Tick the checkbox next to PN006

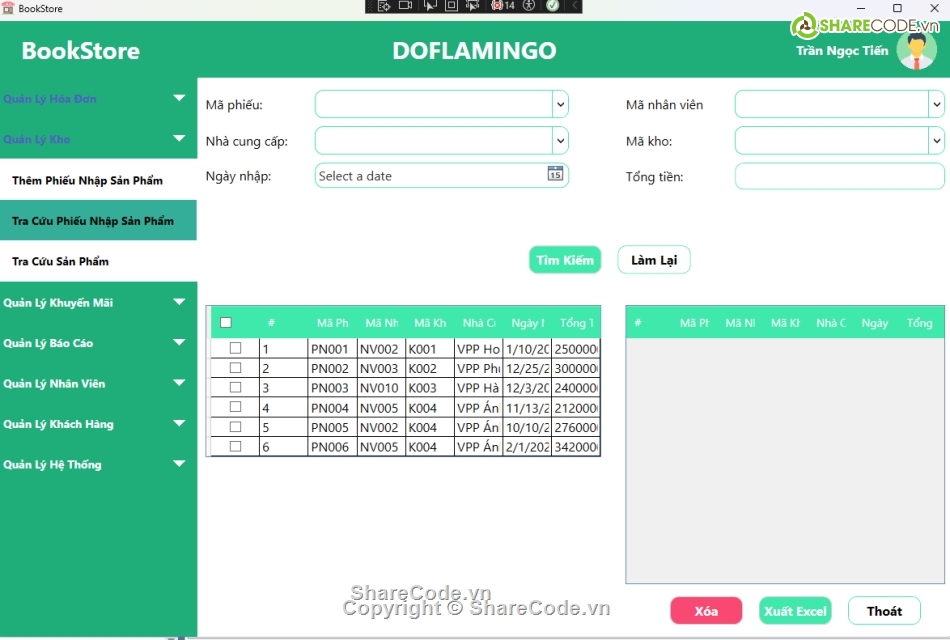click(x=235, y=447)
